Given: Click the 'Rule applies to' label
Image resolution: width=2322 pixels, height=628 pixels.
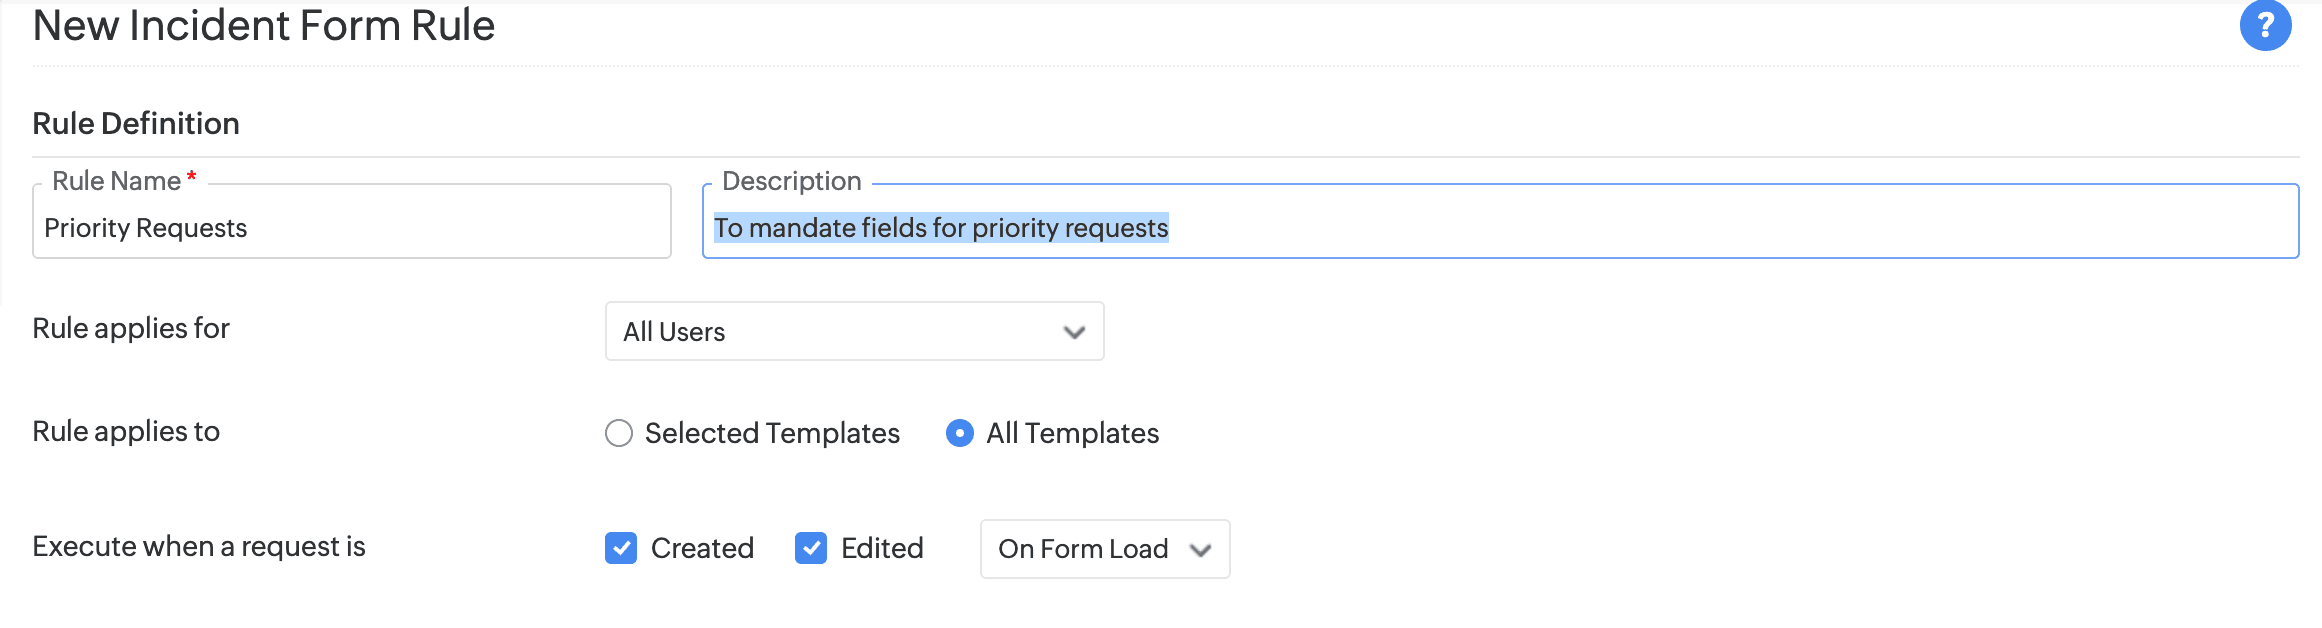Looking at the screenshot, I should (x=126, y=431).
